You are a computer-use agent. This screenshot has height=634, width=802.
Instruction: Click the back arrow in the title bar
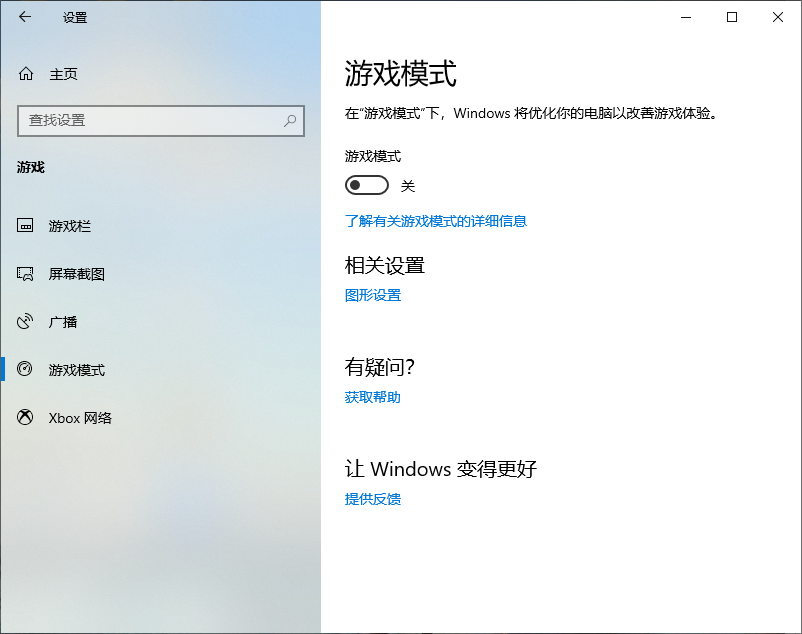click(x=25, y=17)
